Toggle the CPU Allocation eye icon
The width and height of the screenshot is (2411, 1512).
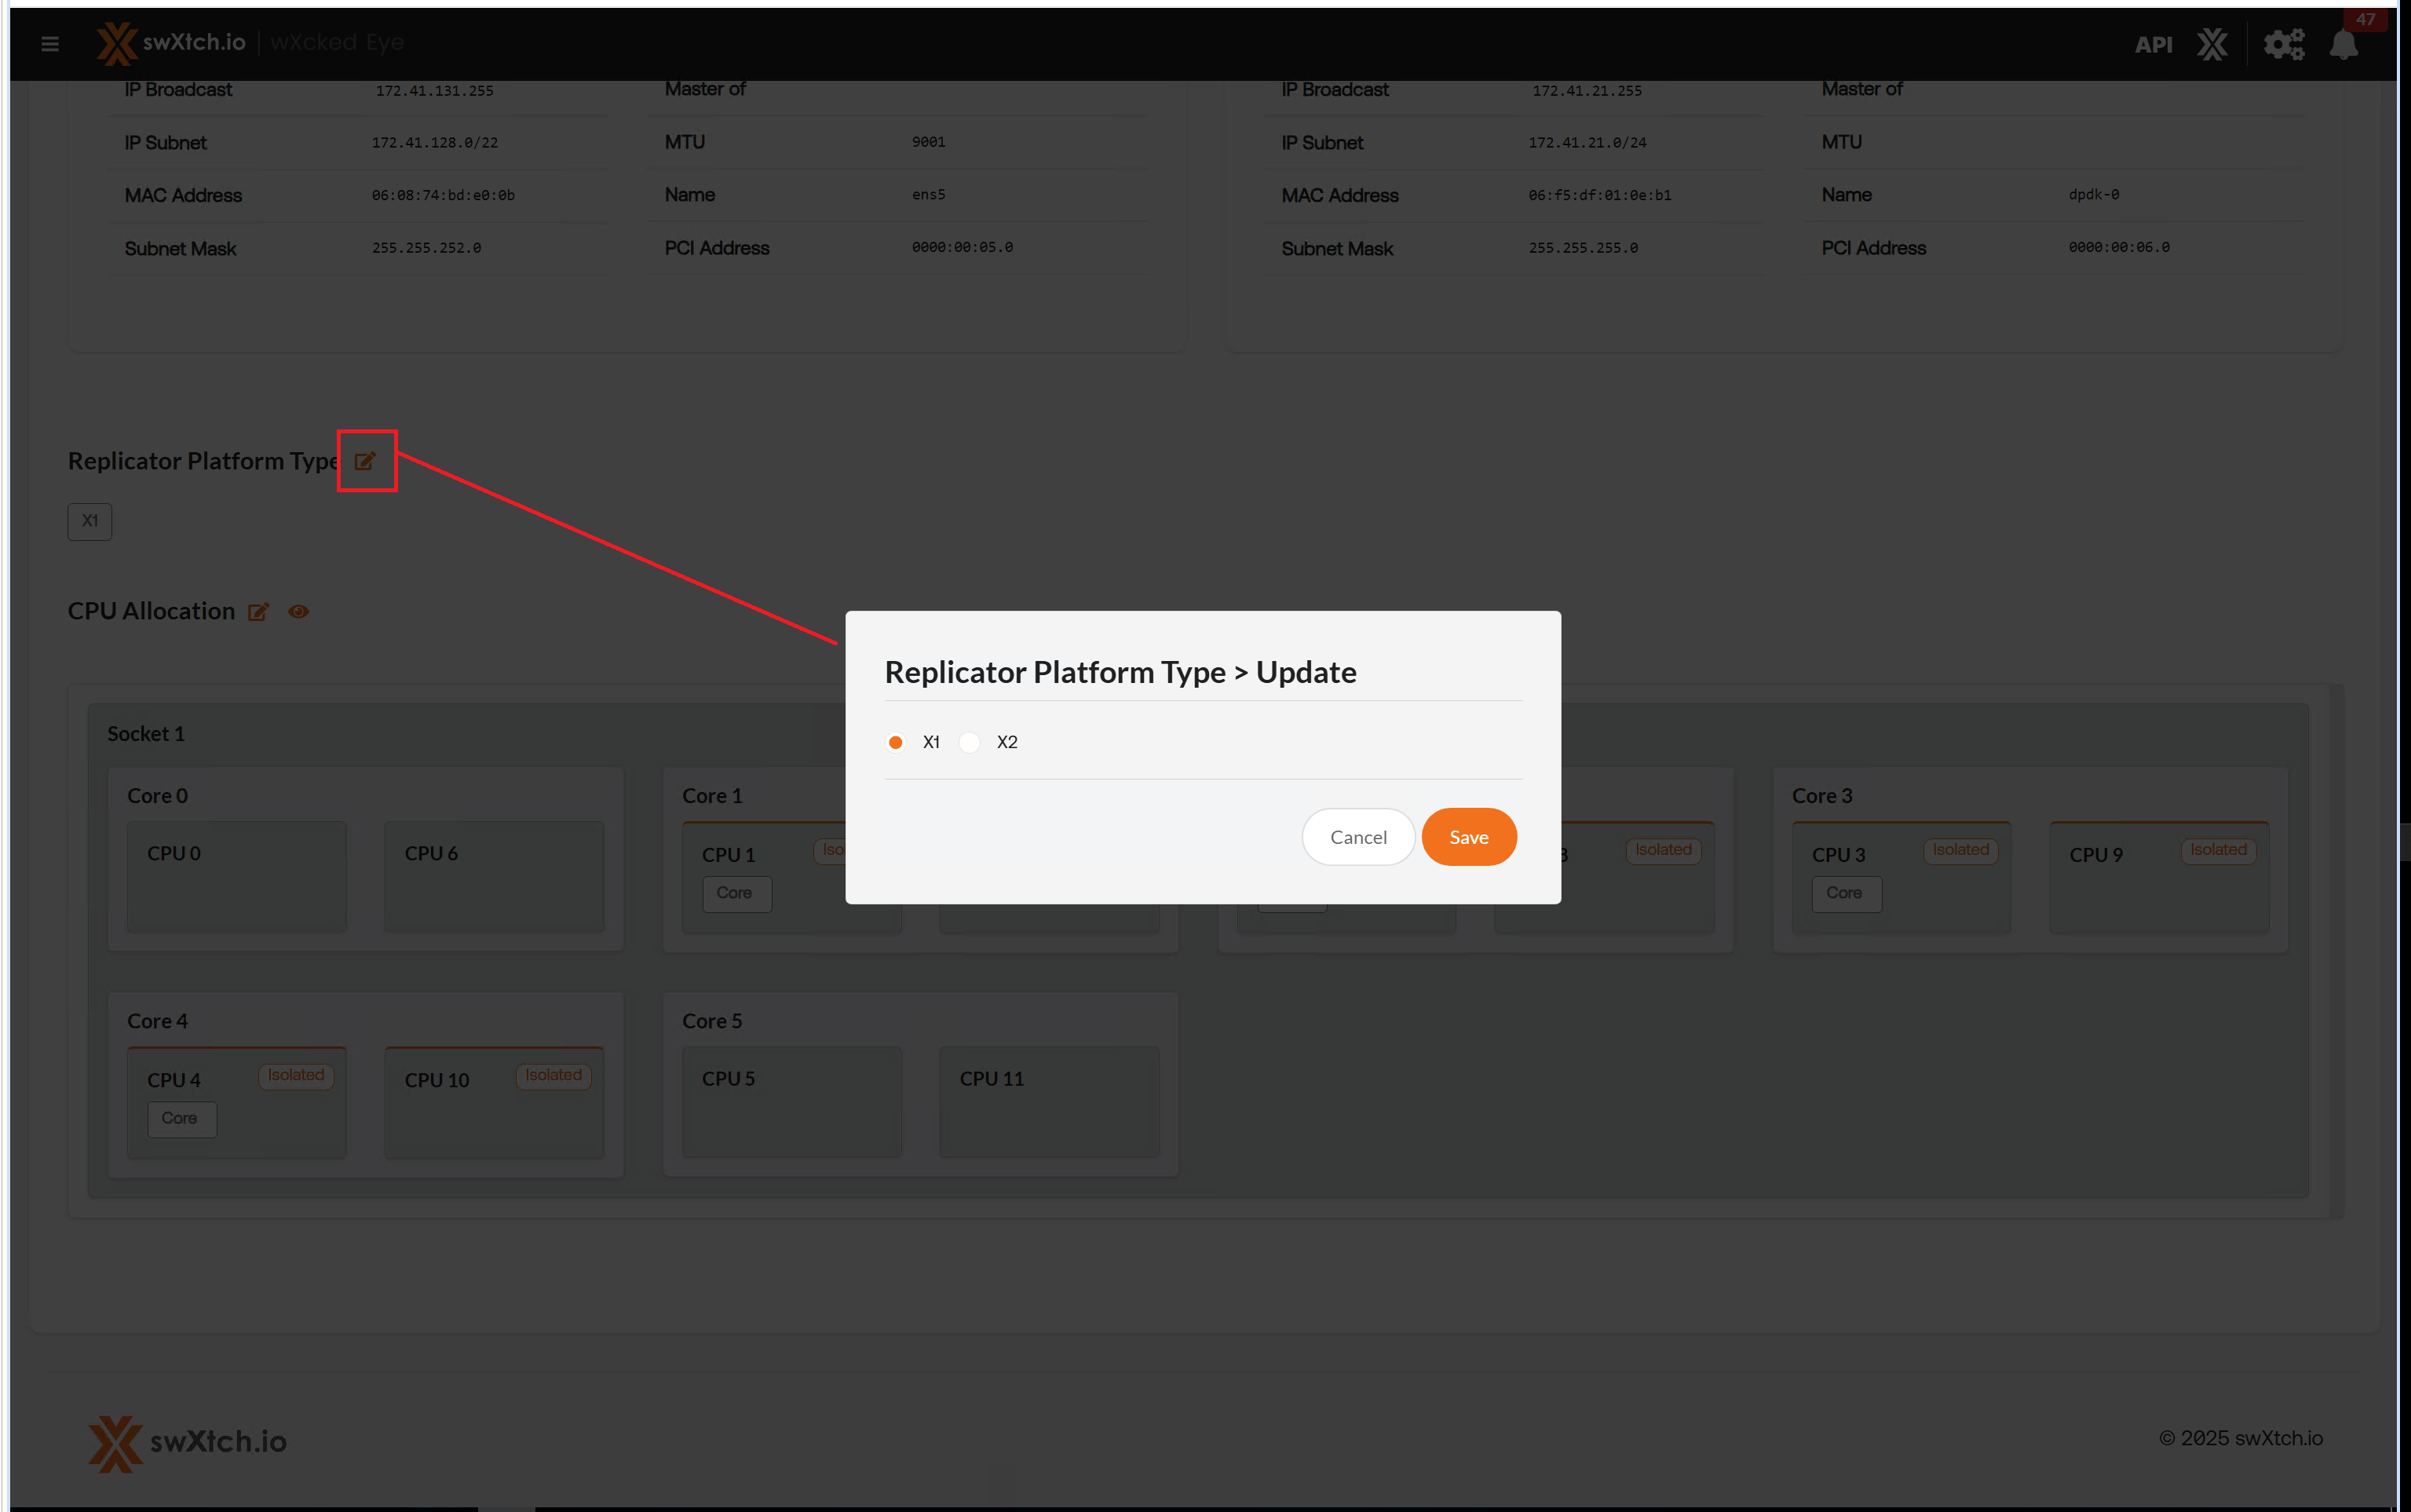pyautogui.click(x=298, y=612)
